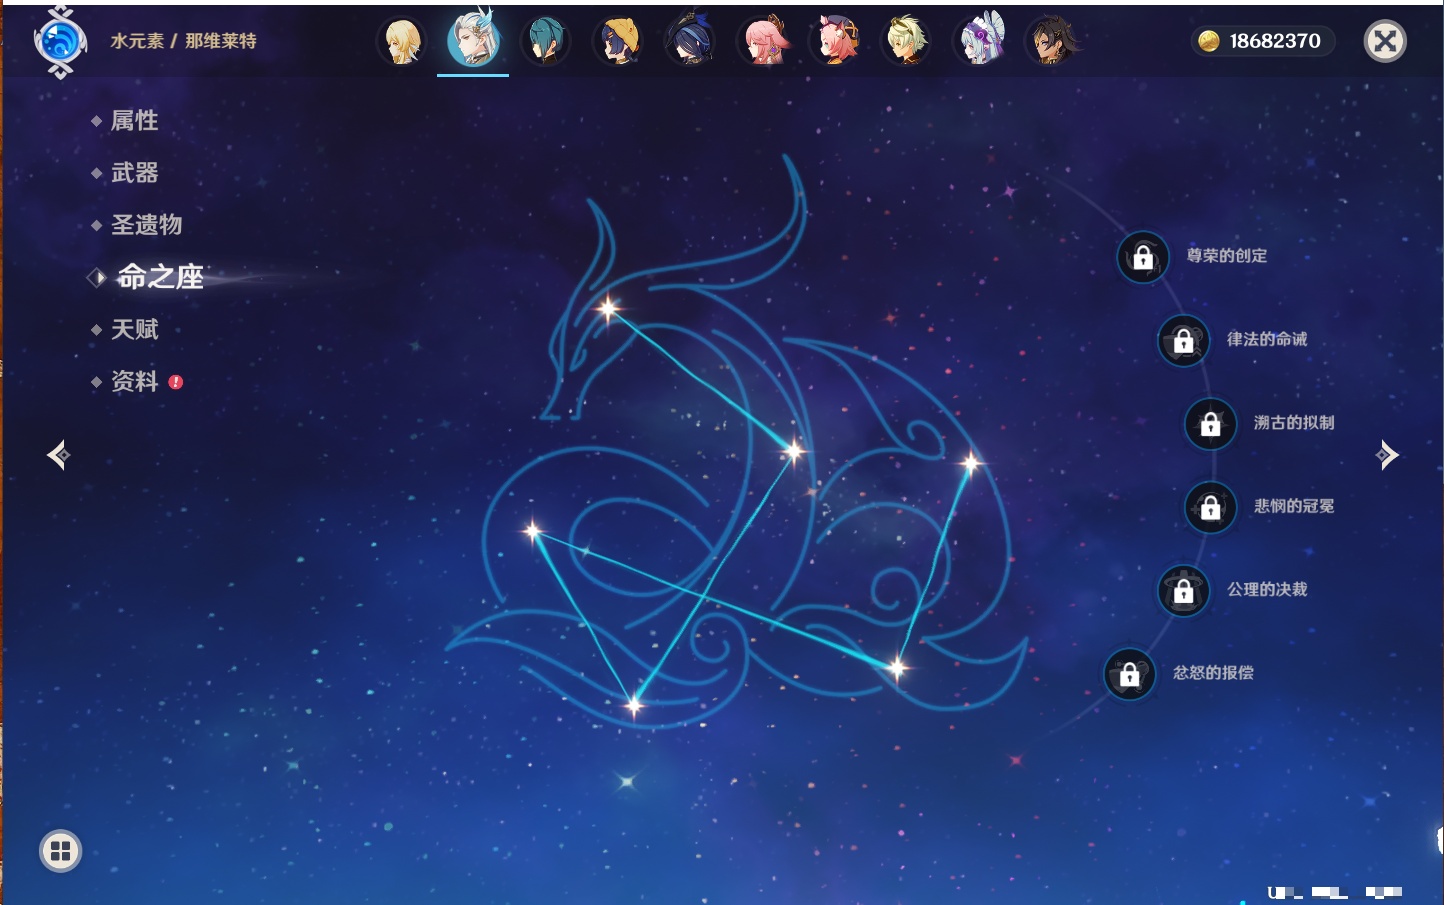Viewport: 1444px width, 905px height.
Task: Go to the 圣遗物 artifacts tab
Action: [146, 225]
